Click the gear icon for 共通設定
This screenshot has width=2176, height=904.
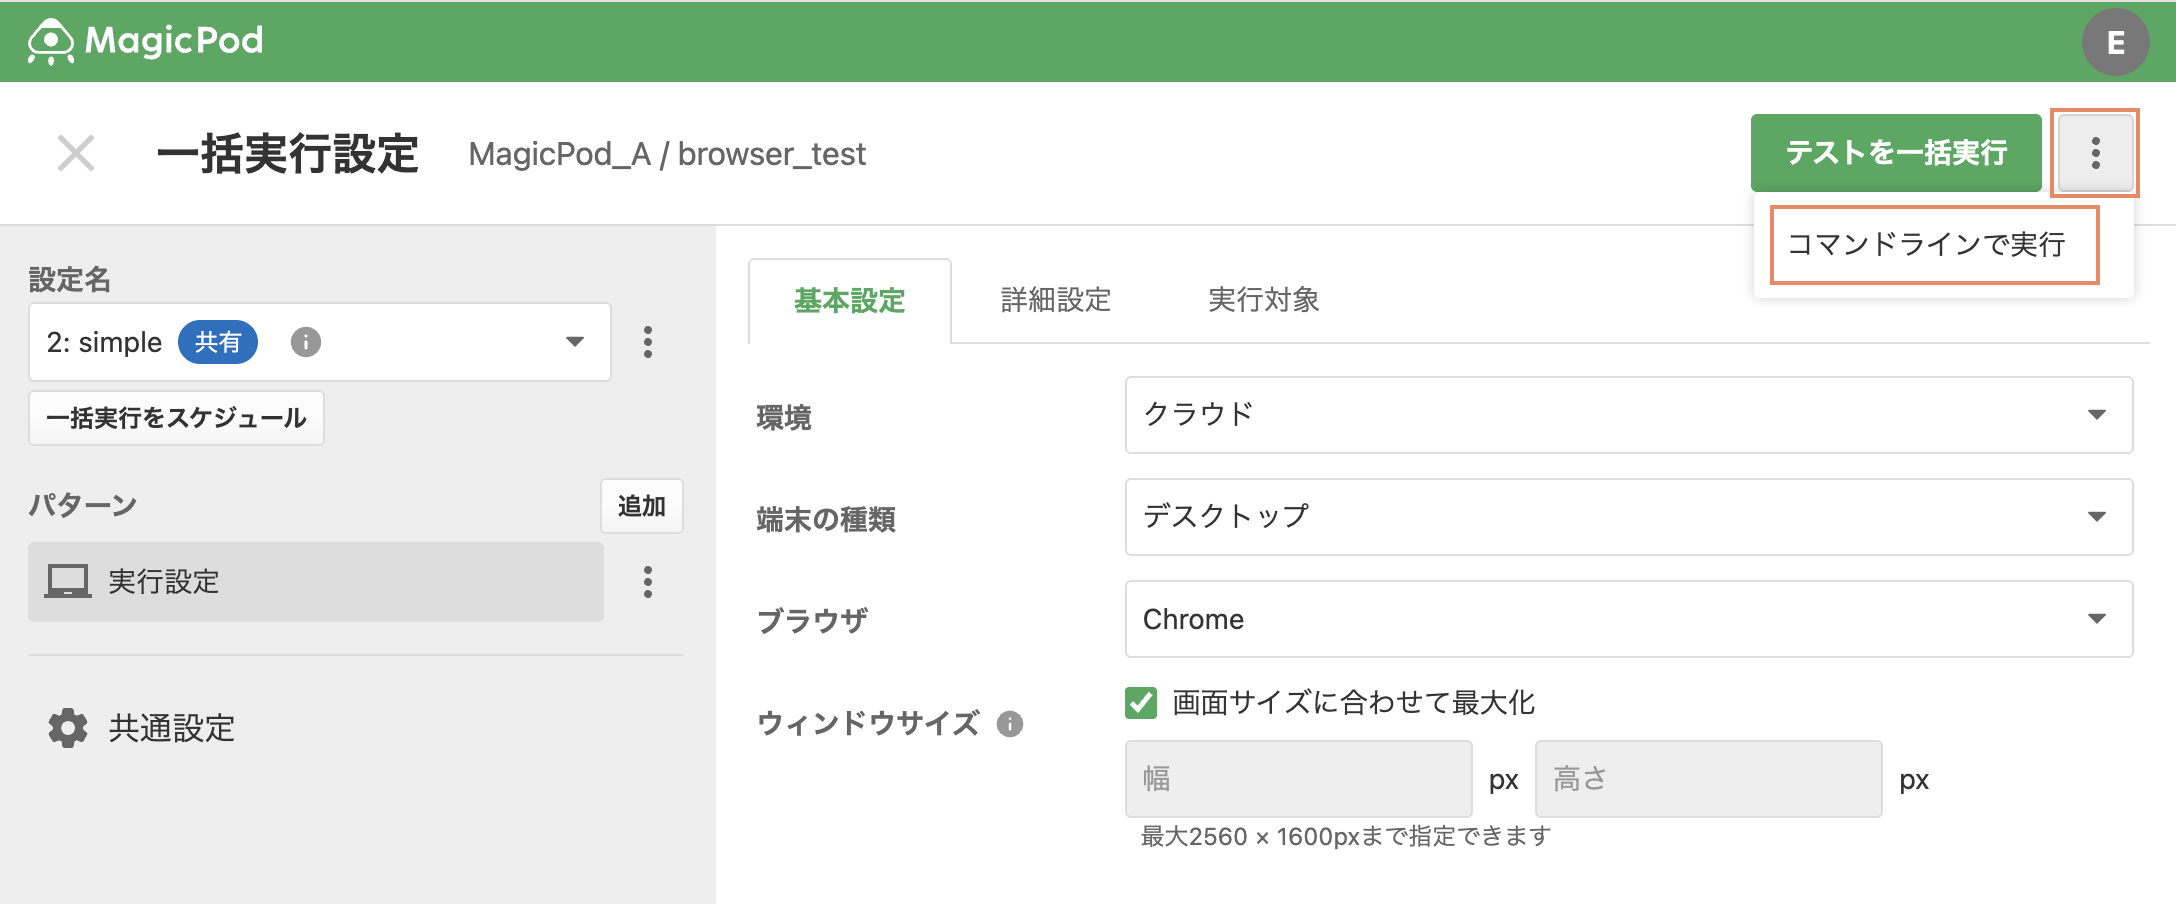(68, 728)
